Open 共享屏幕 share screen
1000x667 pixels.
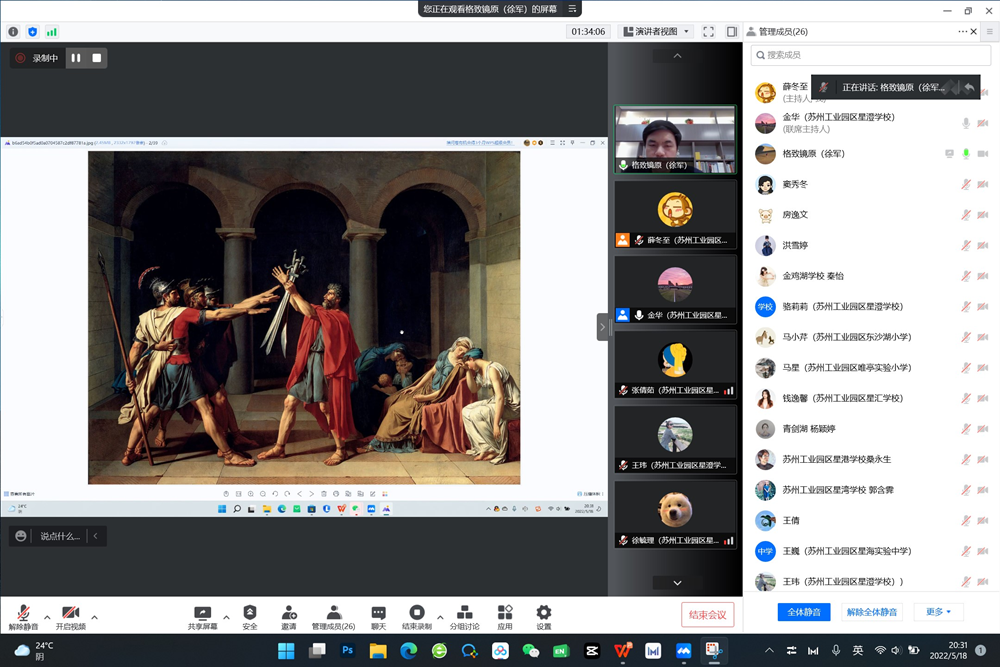pos(202,617)
